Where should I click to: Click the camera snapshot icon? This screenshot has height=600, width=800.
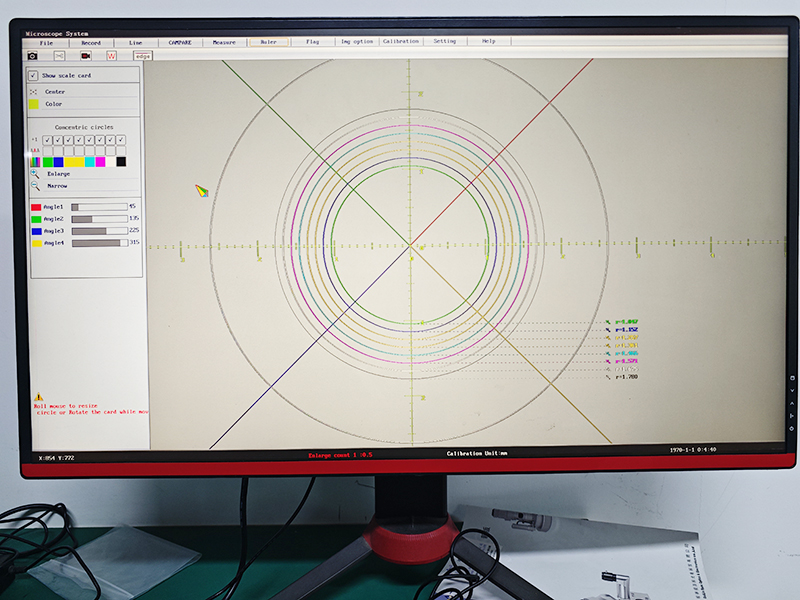[32, 56]
